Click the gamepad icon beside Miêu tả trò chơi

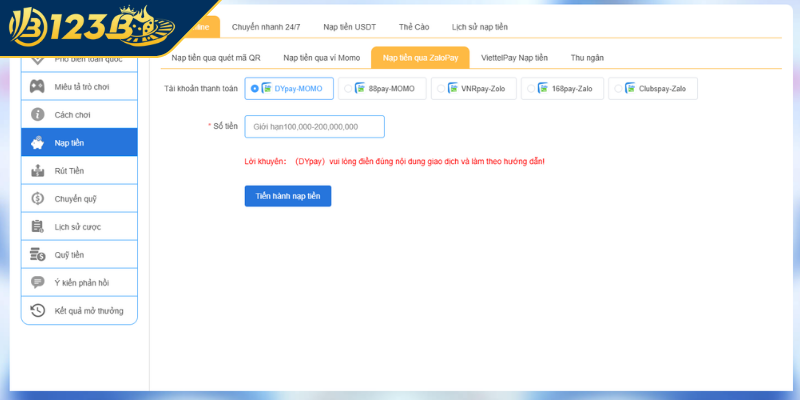point(38,86)
